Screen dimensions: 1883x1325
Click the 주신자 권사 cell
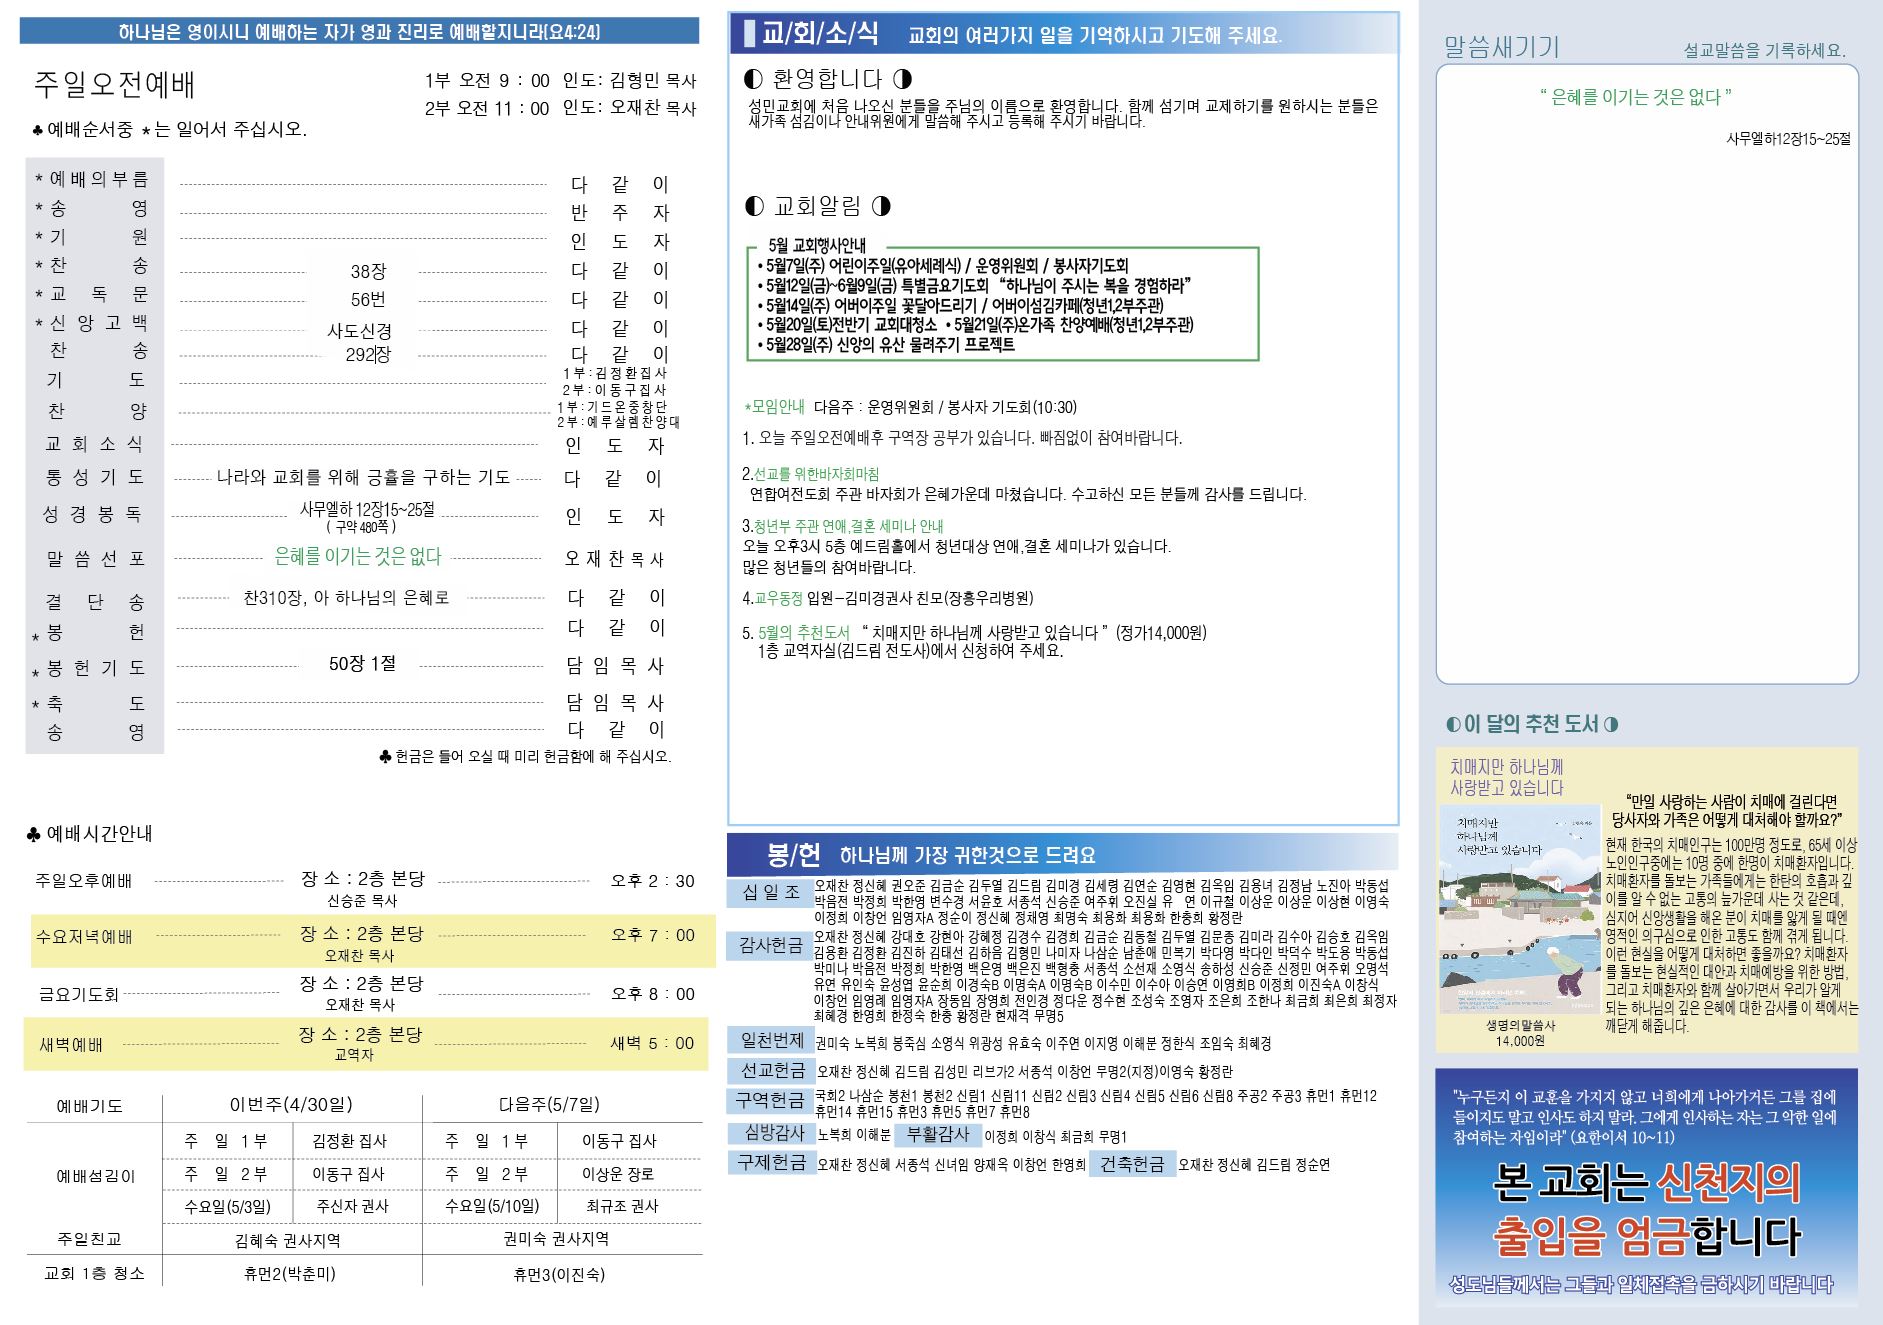coord(353,1206)
